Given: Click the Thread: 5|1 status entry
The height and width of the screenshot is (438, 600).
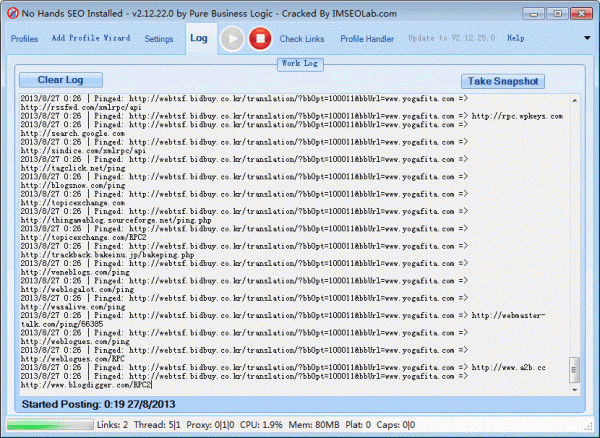Looking at the screenshot, I should (157, 425).
